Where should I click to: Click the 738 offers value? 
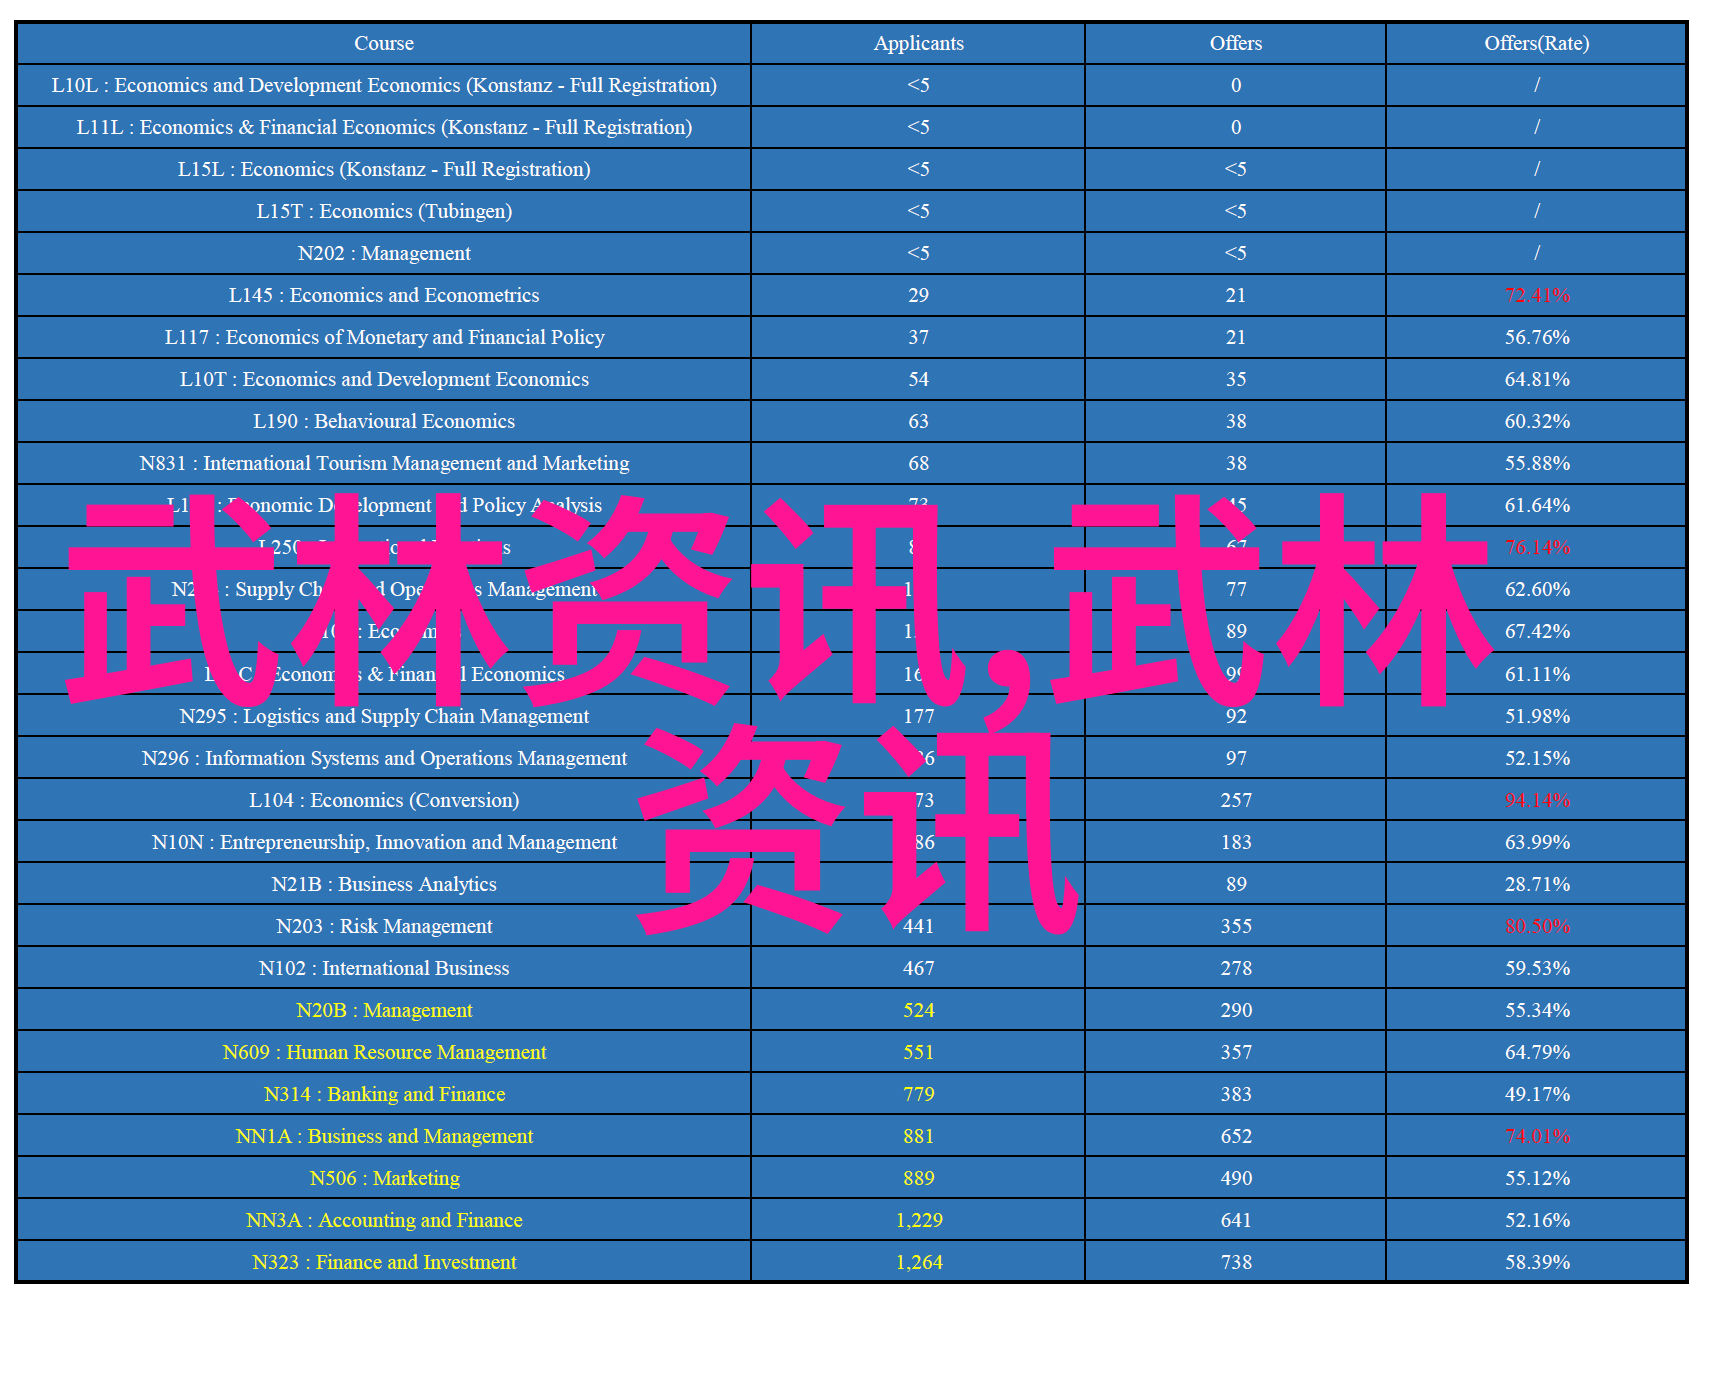[1236, 1262]
